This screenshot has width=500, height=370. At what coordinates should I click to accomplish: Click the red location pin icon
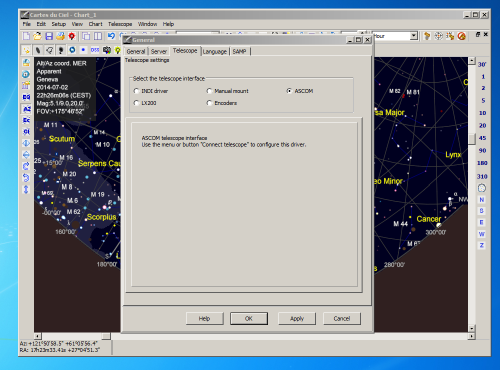(x=72, y=36)
